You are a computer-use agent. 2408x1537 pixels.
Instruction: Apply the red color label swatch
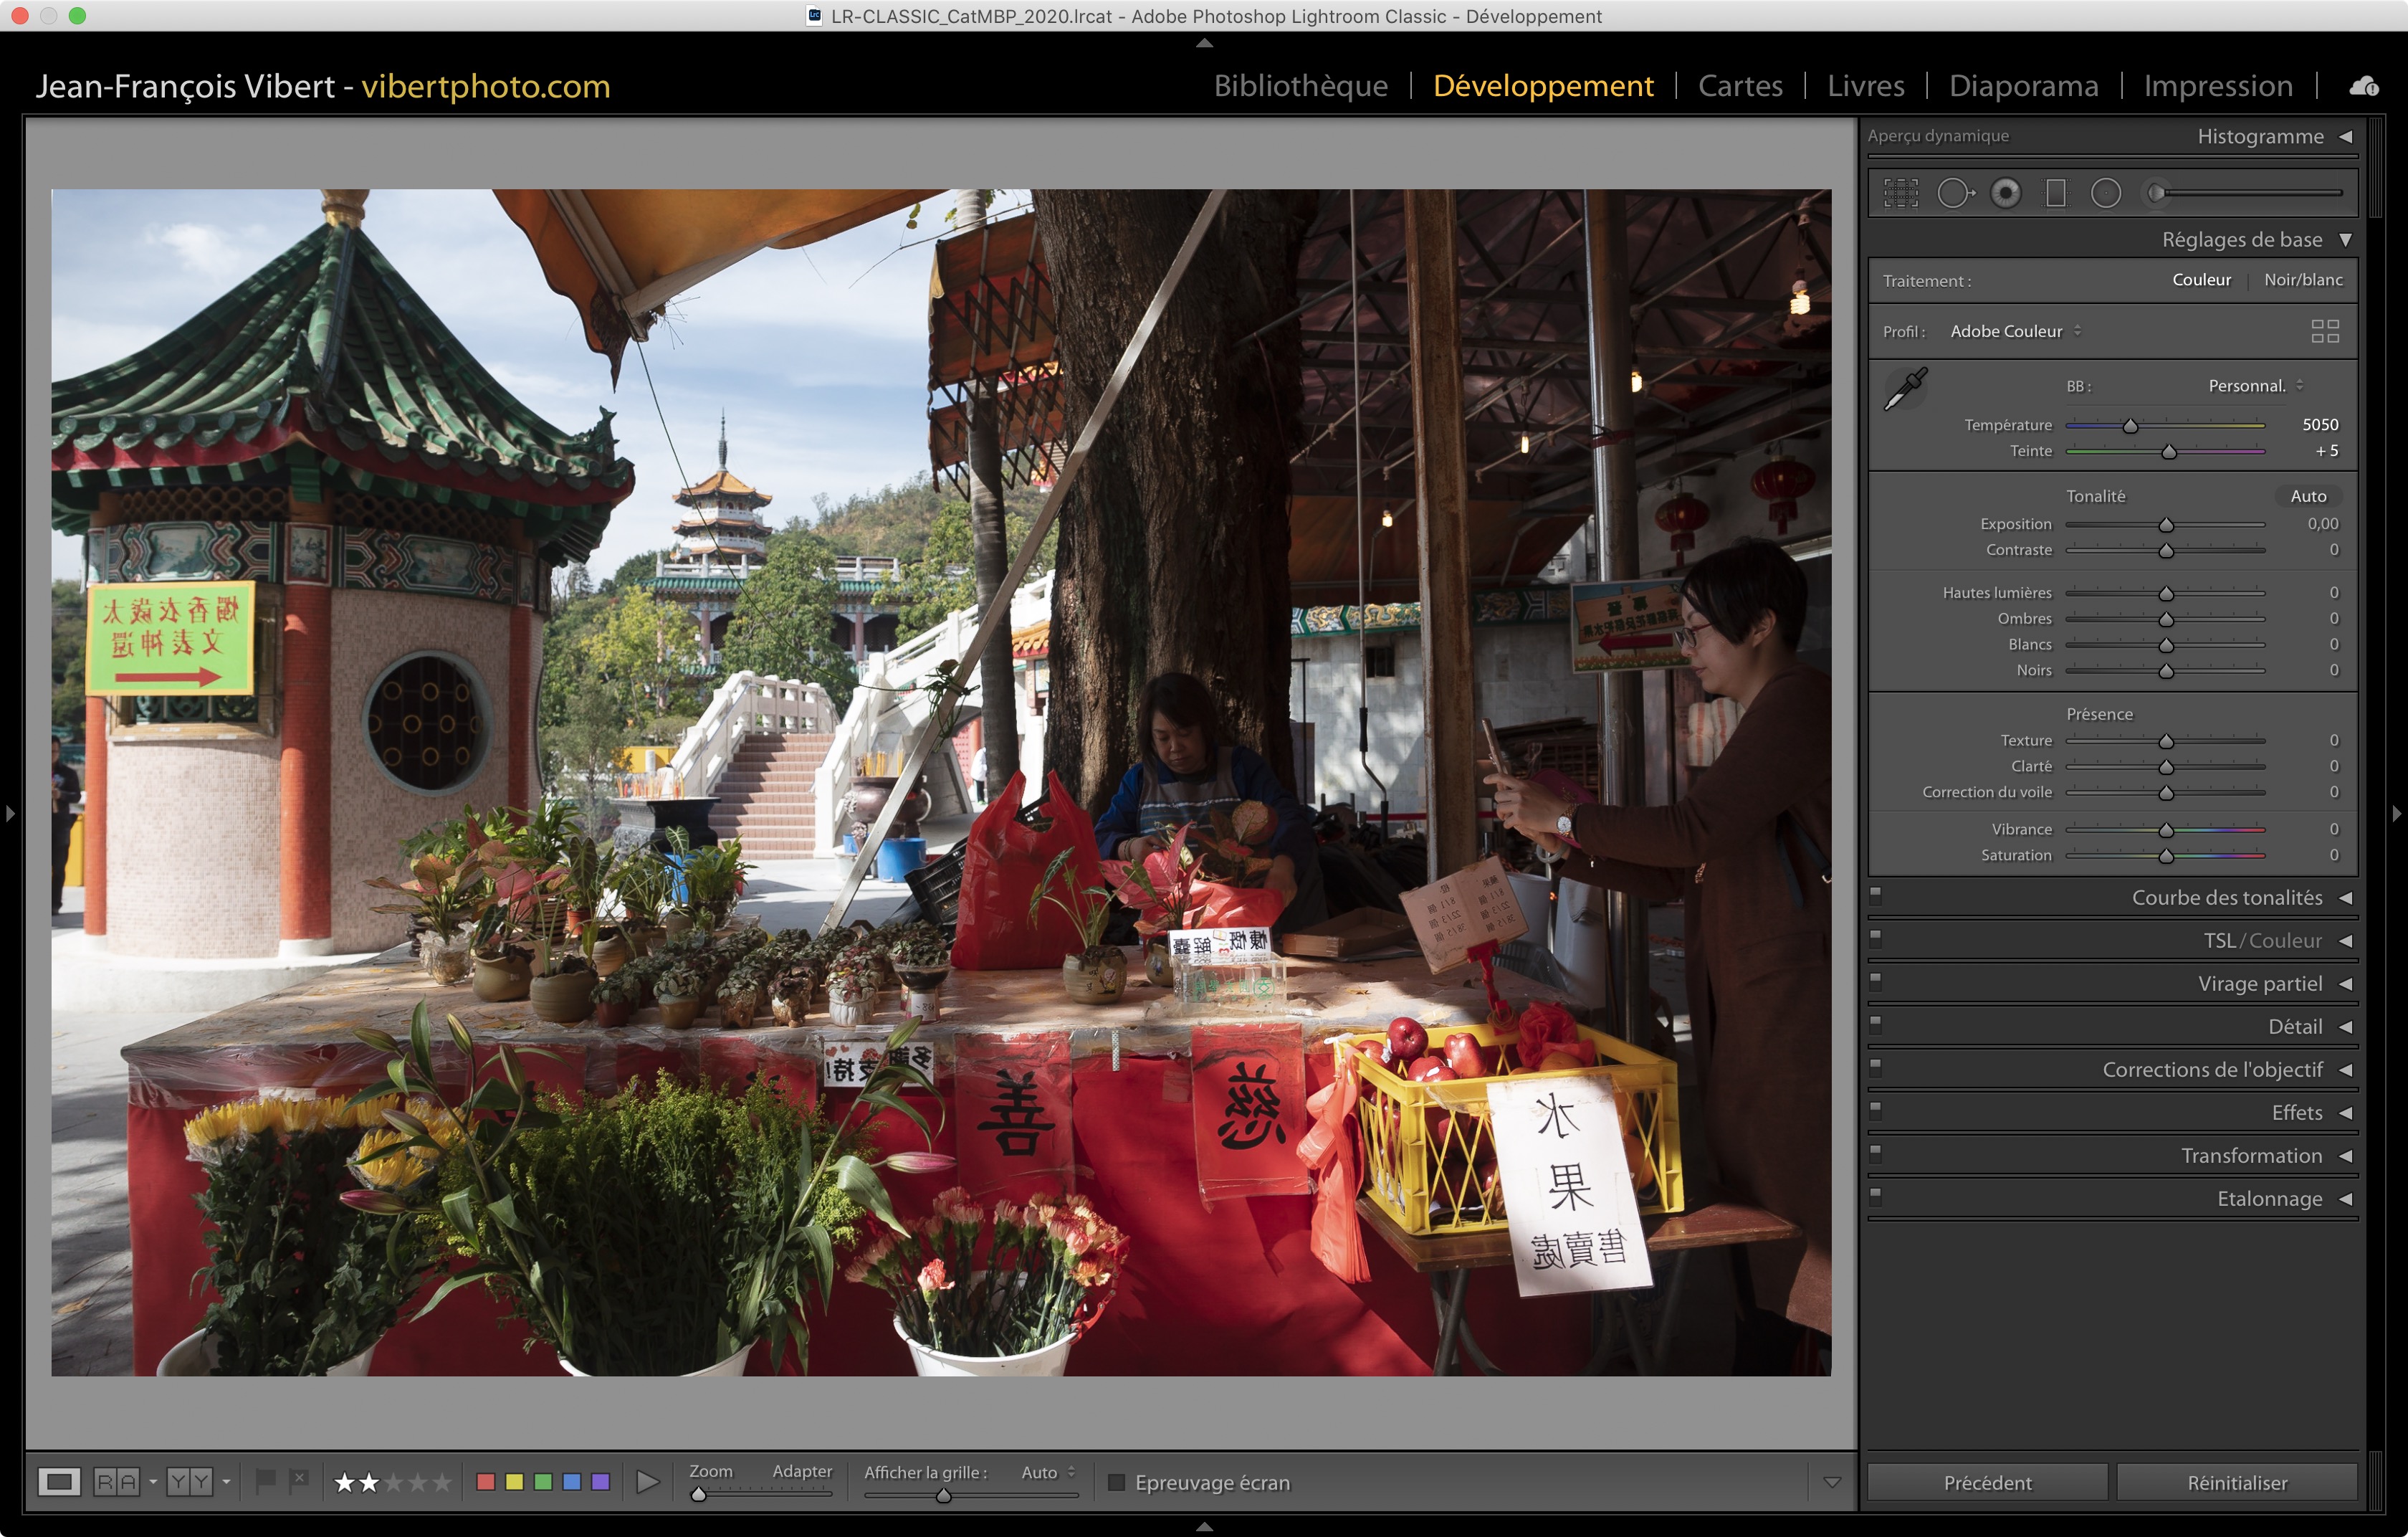point(486,1482)
